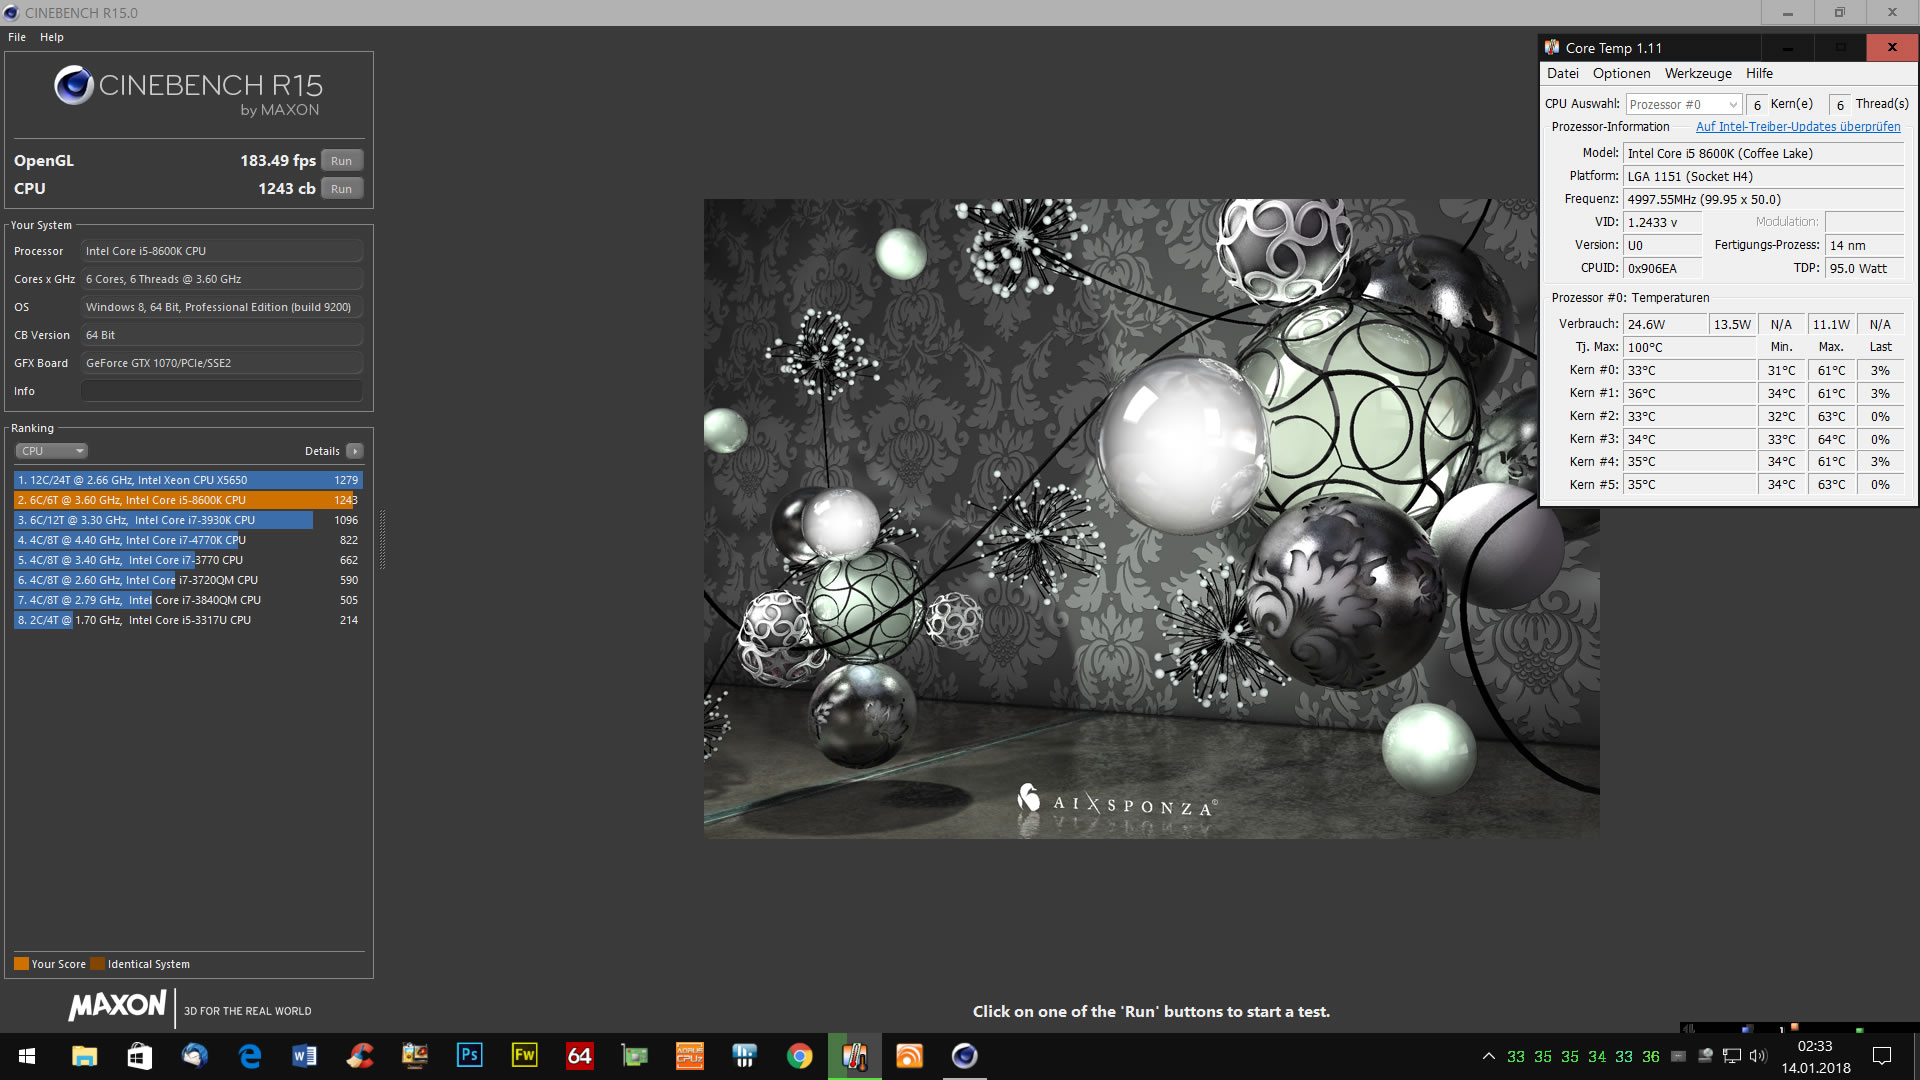This screenshot has height=1080, width=1920.
Task: Open the Windows notification center icon
Action: click(1881, 1056)
